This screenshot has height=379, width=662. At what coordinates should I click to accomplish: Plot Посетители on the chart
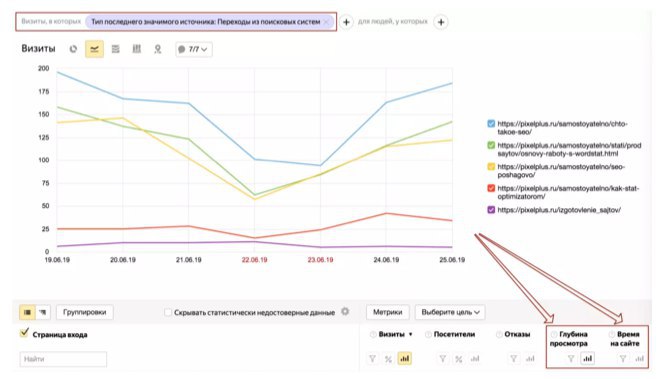pyautogui.click(x=475, y=359)
